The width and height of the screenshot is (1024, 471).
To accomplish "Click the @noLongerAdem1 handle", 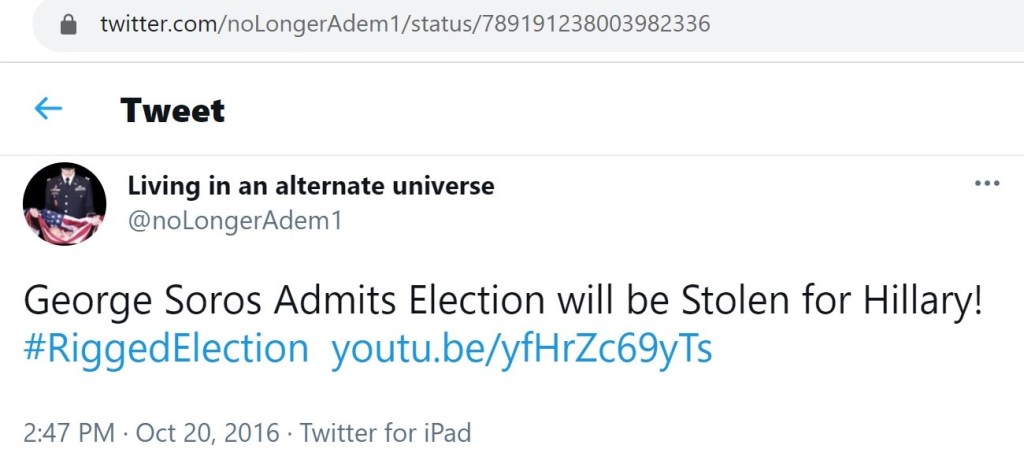I will pyautogui.click(x=235, y=221).
